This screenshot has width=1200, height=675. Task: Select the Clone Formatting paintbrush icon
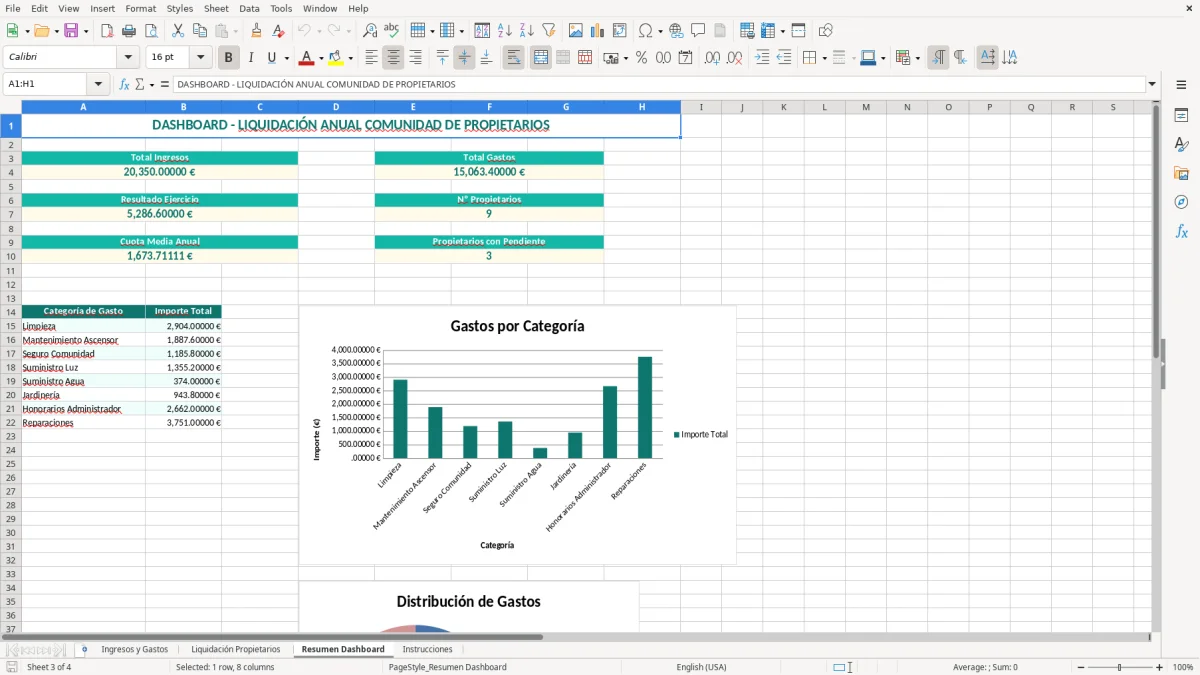tap(257, 31)
